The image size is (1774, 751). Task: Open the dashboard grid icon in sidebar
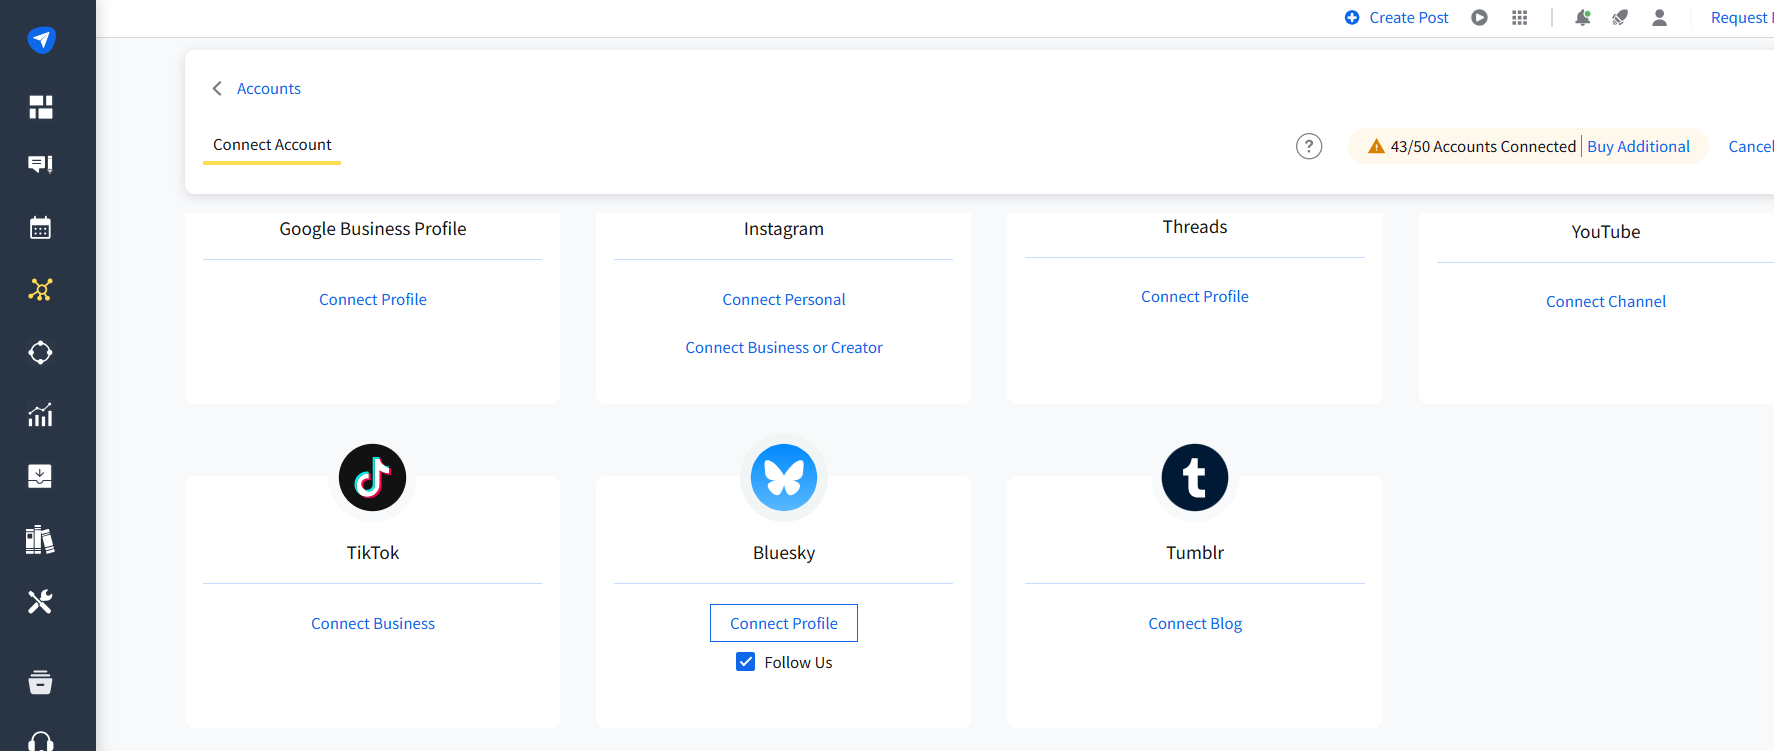[x=40, y=107]
